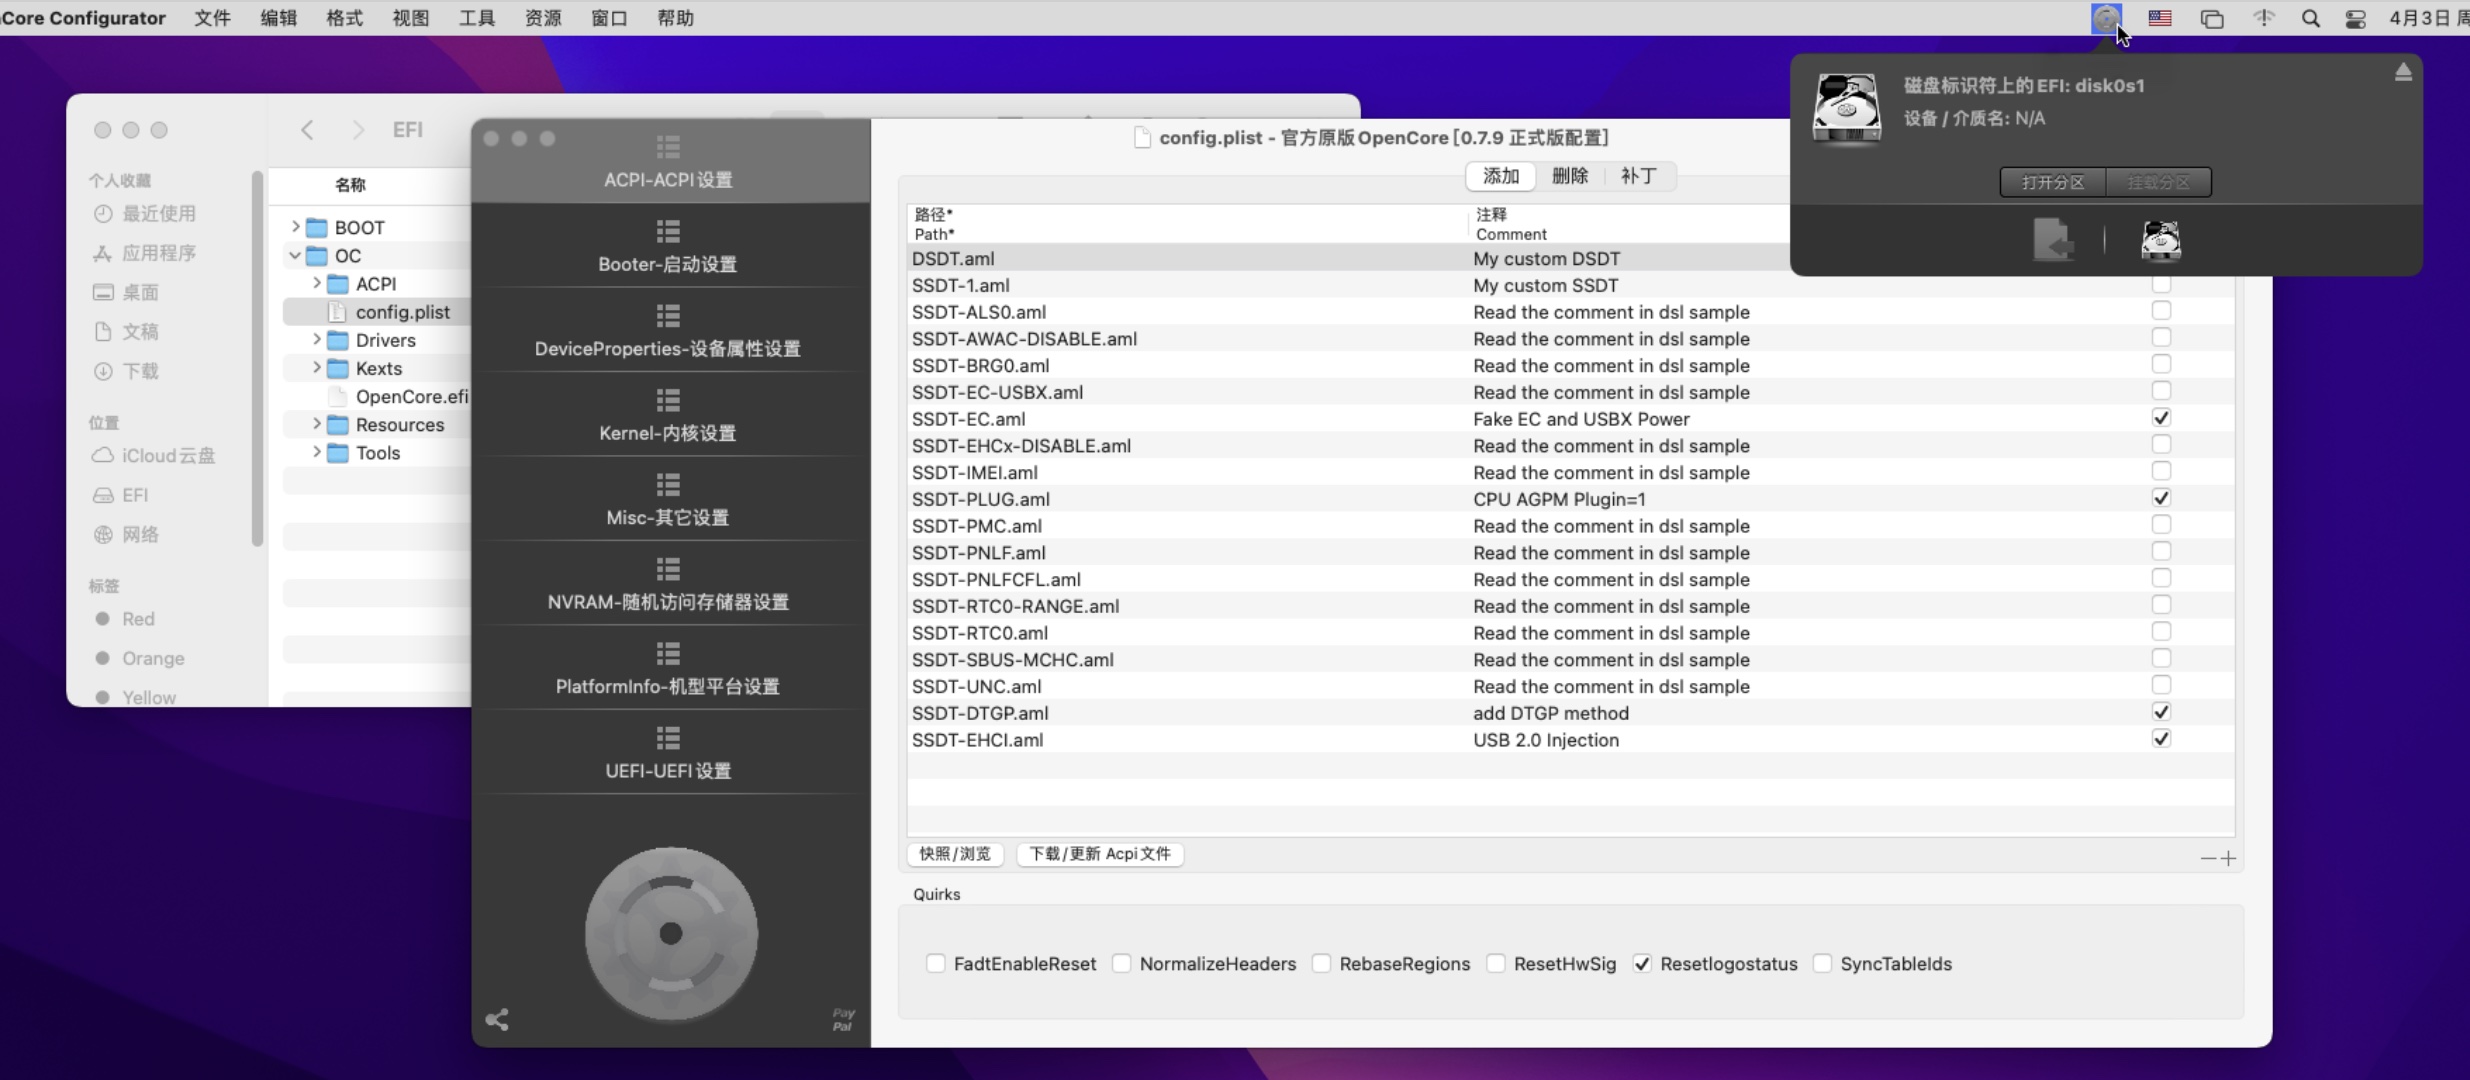Enable the SyncTableIds quirk
2470x1080 pixels.
1822,963
